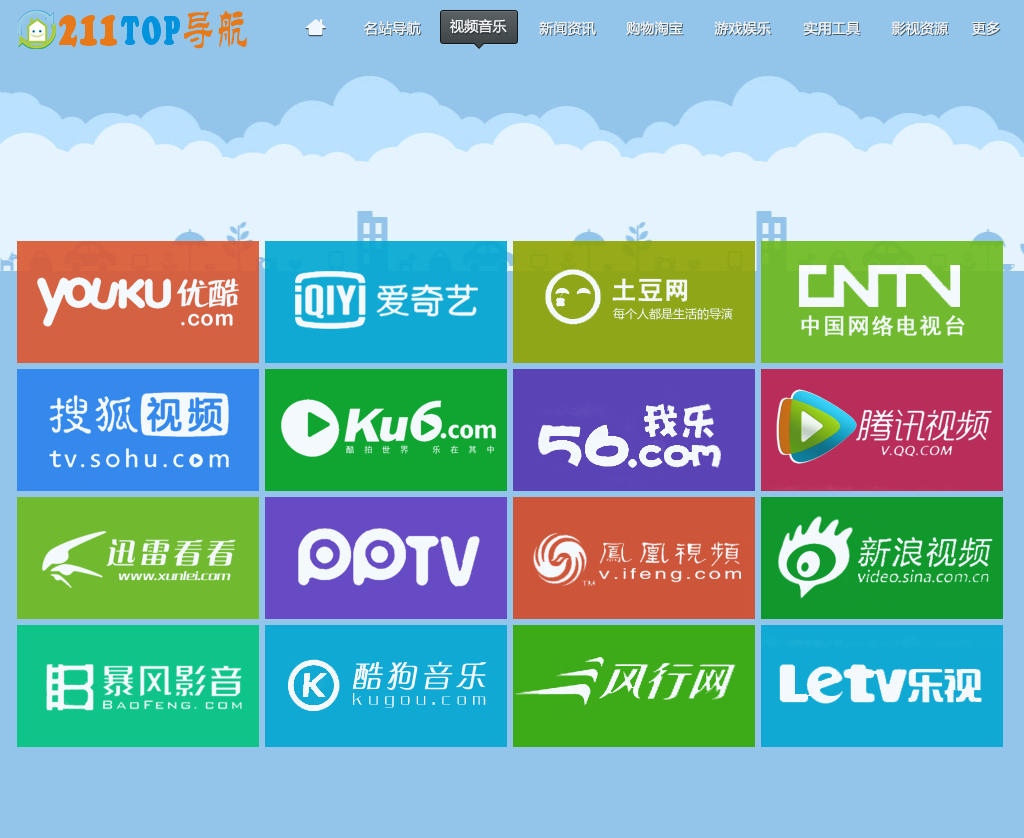This screenshot has width=1024, height=838.
Task: Open the 56.com 我乐 tile
Action: (x=634, y=430)
